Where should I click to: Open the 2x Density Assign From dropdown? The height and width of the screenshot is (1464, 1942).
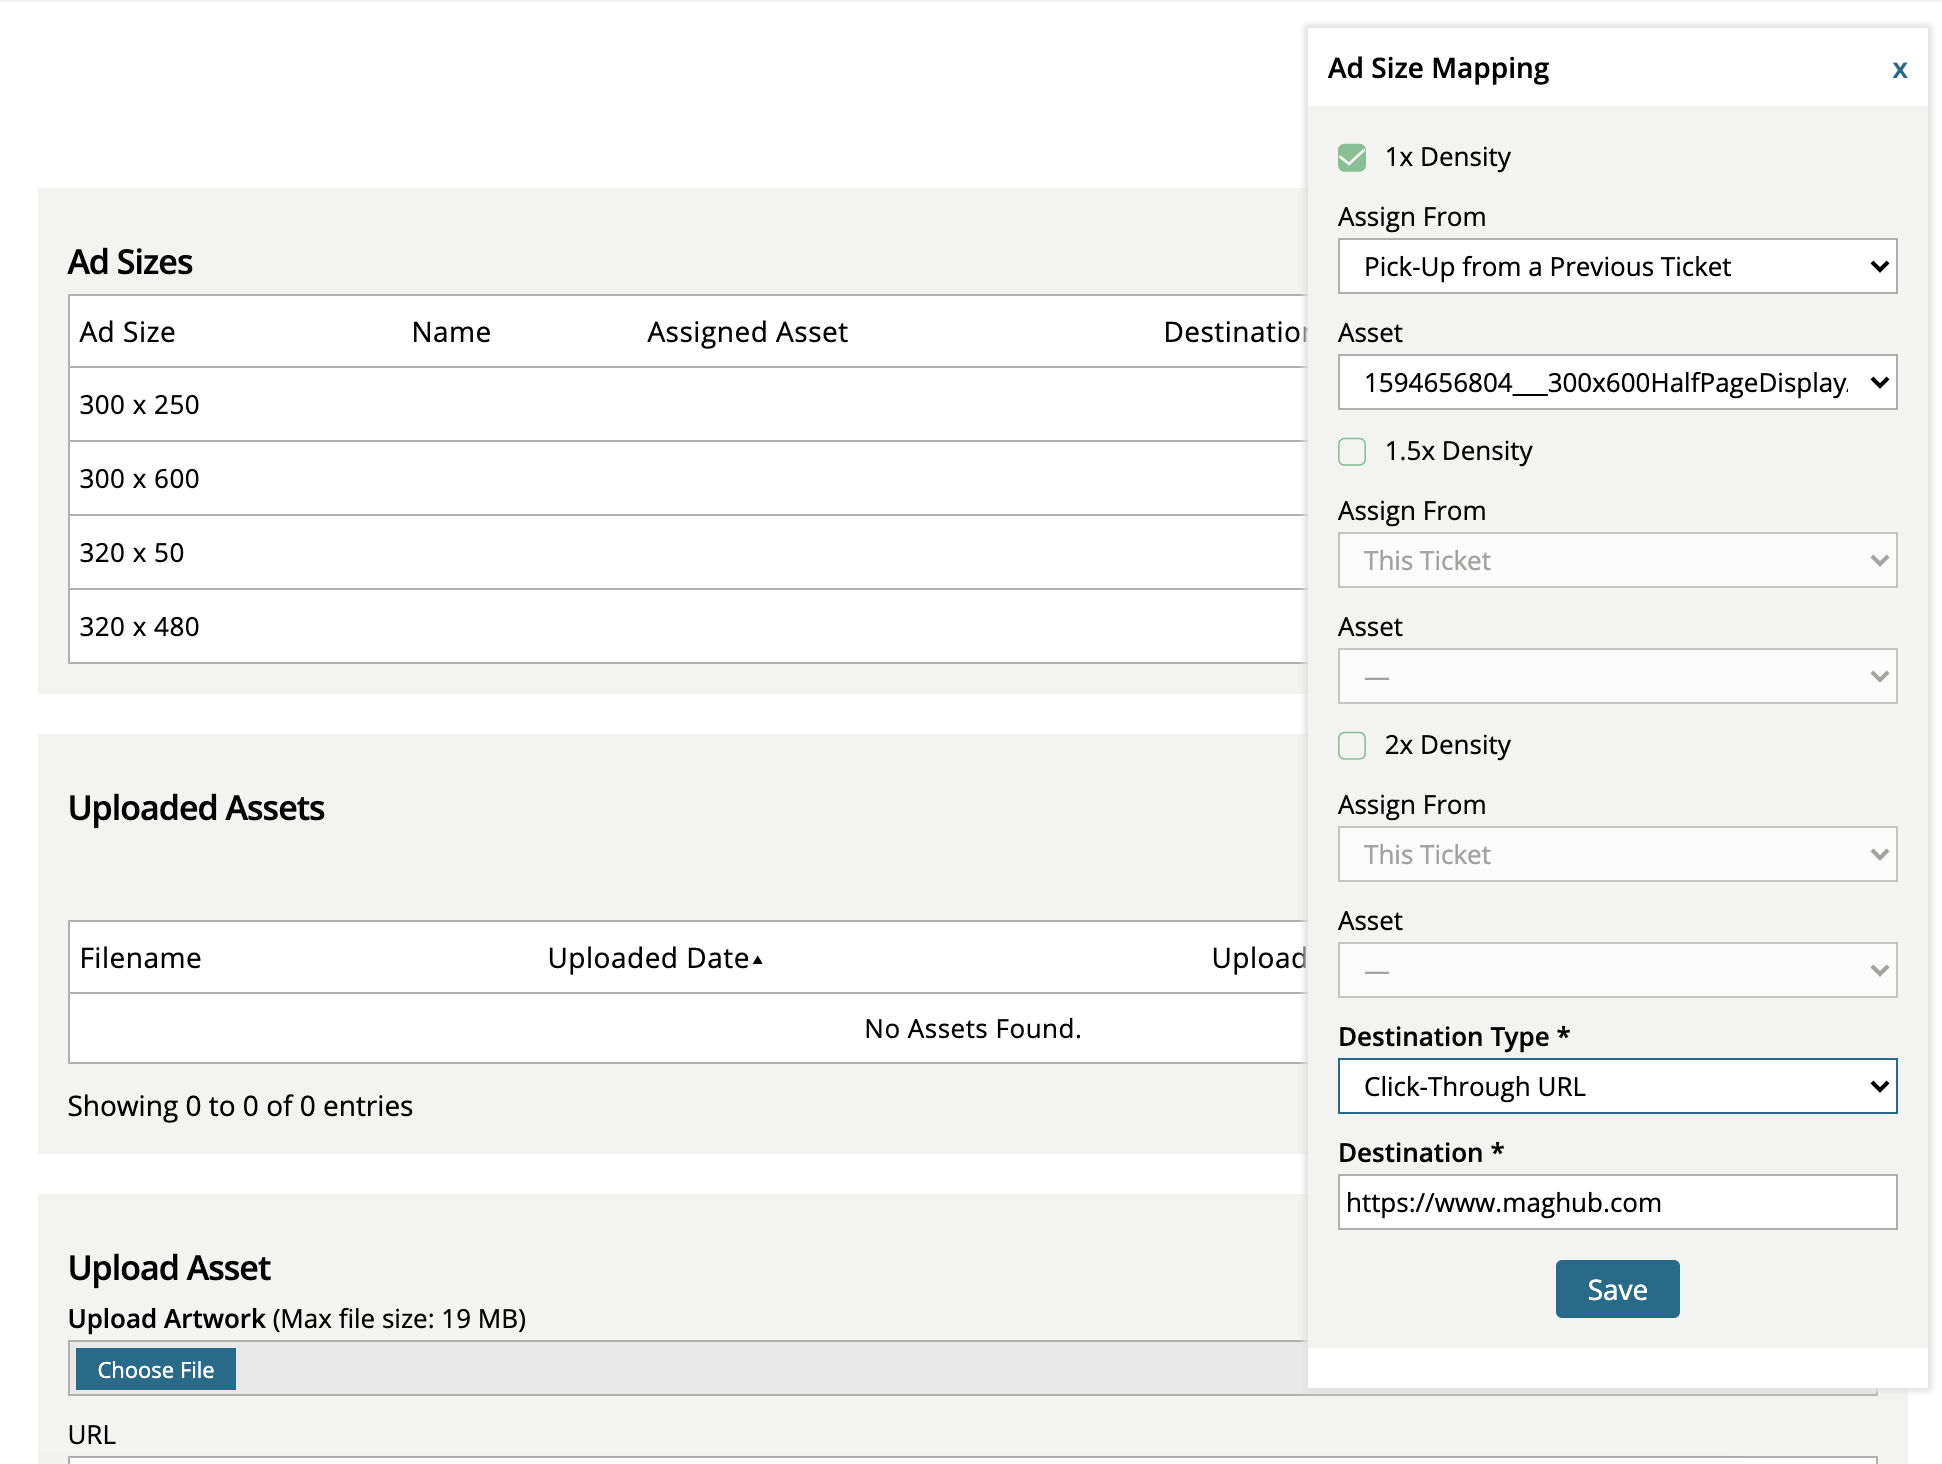(x=1616, y=855)
